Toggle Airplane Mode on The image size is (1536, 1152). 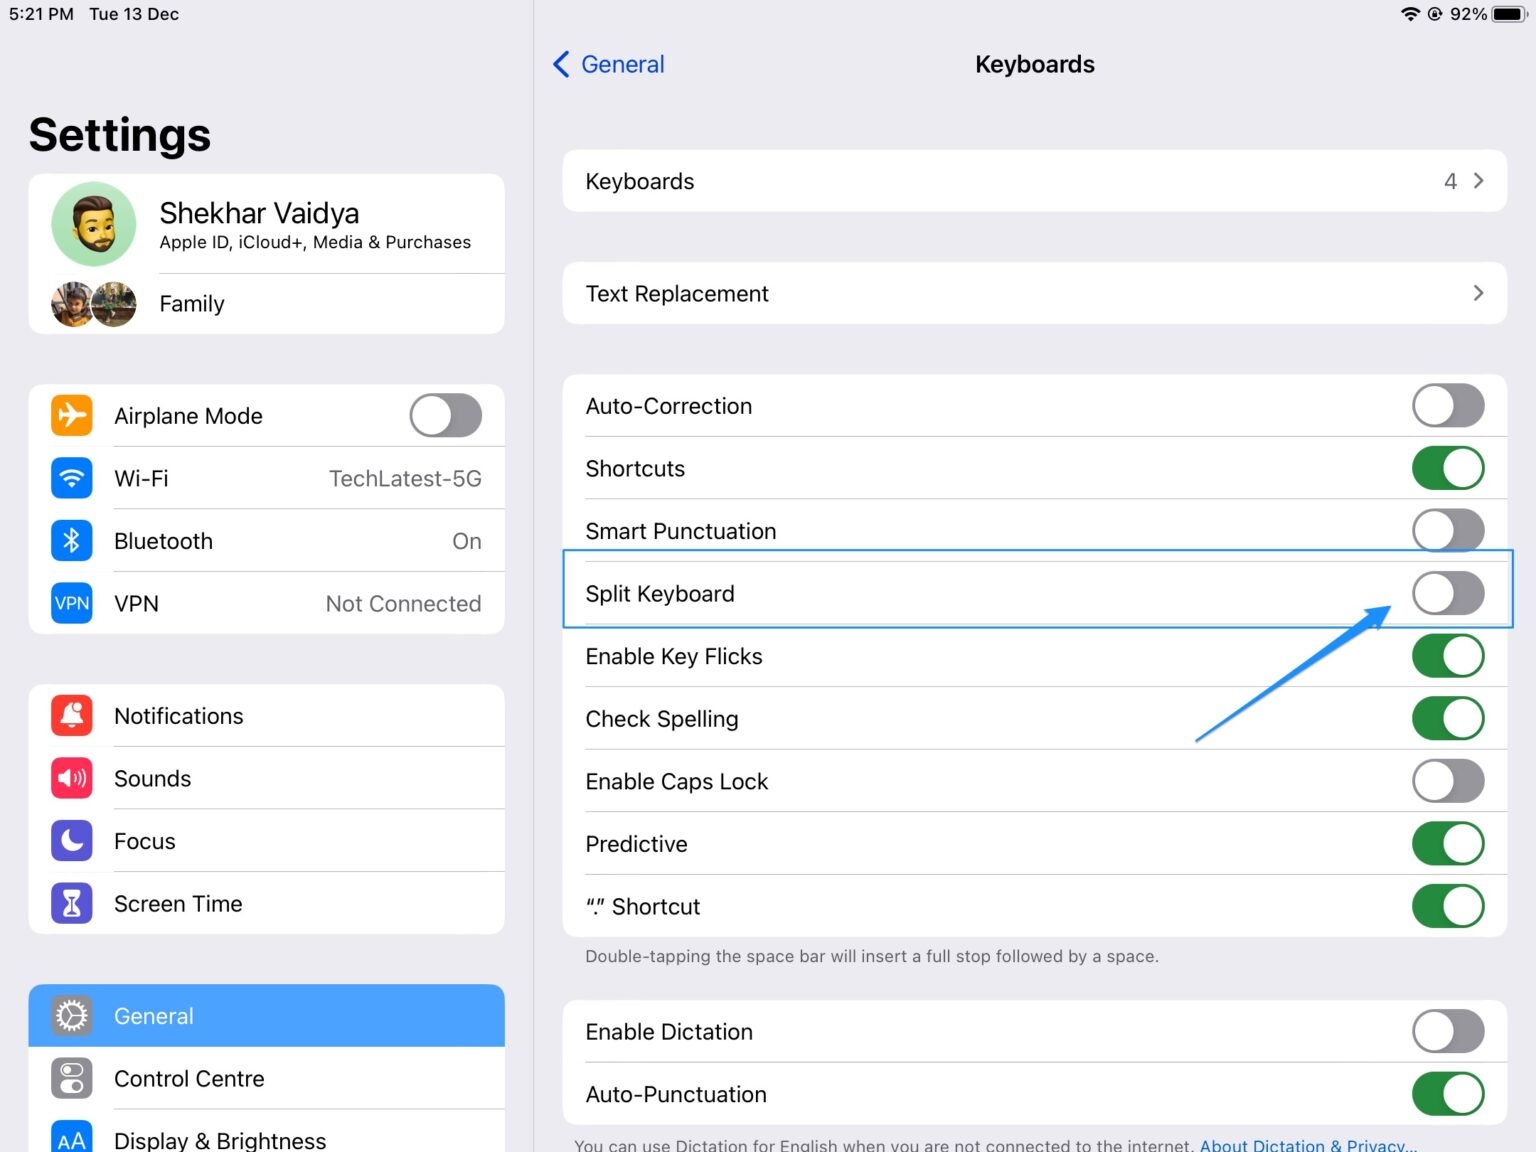pyautogui.click(x=446, y=416)
